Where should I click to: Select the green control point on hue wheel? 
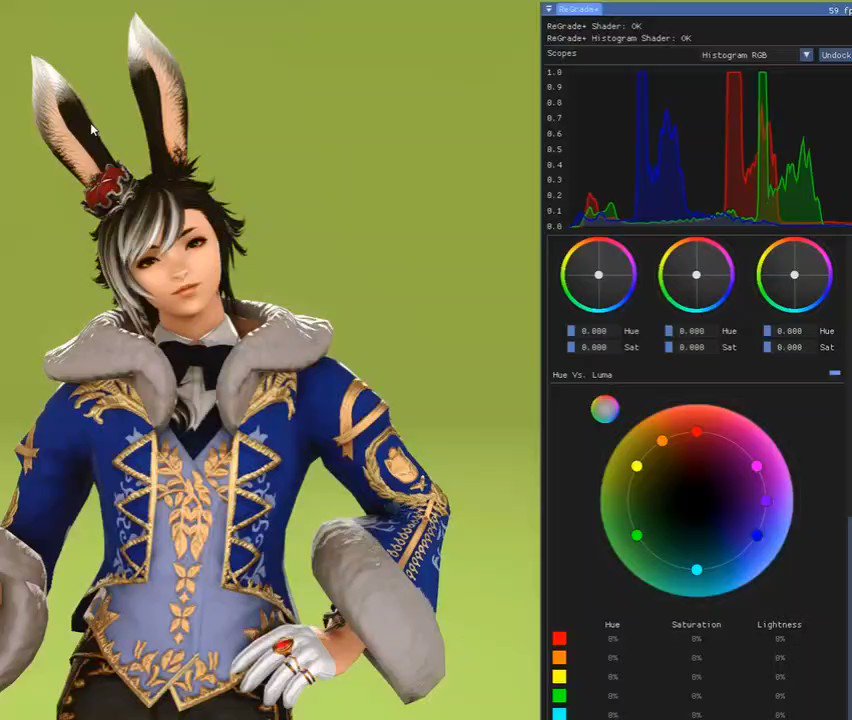pos(637,536)
